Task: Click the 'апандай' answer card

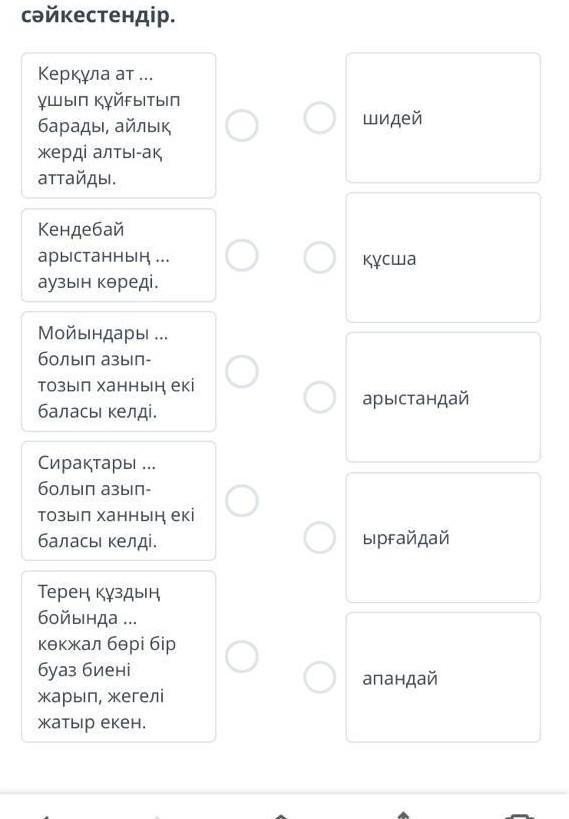Action: point(443,677)
